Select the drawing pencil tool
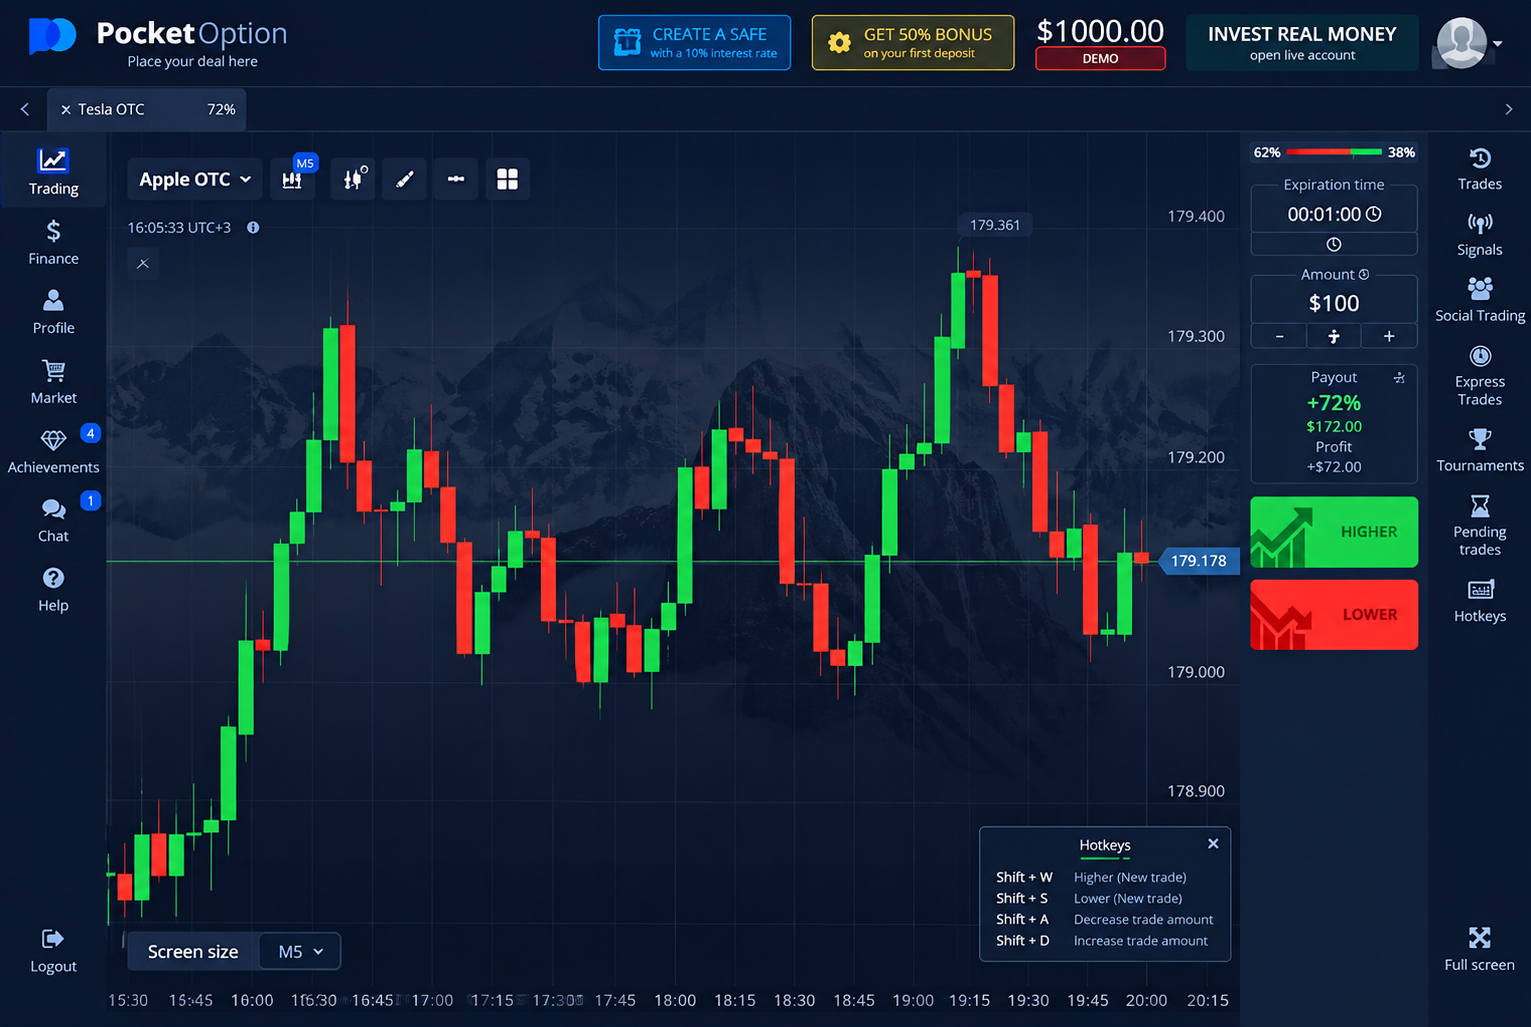Screen dimensions: 1531x1027 (404, 179)
